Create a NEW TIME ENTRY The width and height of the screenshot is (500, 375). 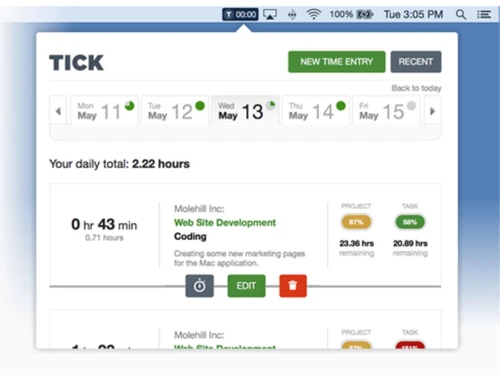click(337, 62)
